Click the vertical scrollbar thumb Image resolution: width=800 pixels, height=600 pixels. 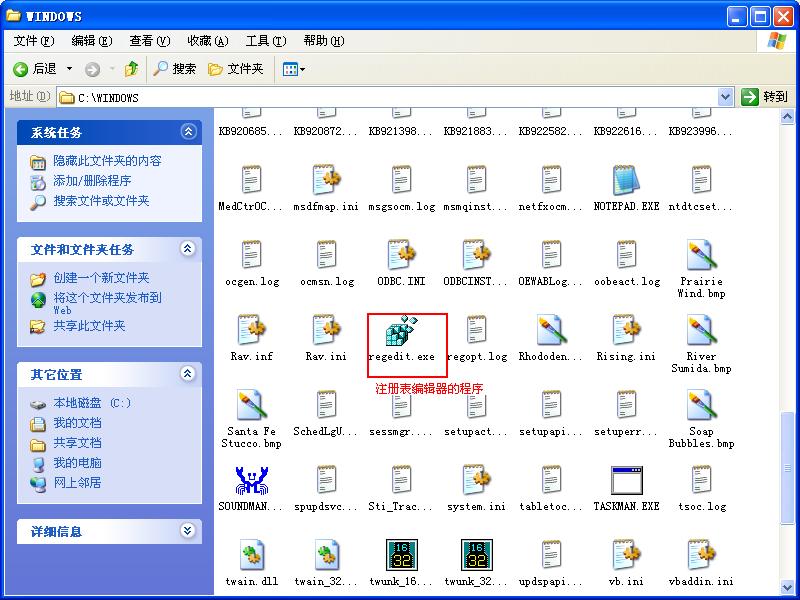[x=787, y=468]
